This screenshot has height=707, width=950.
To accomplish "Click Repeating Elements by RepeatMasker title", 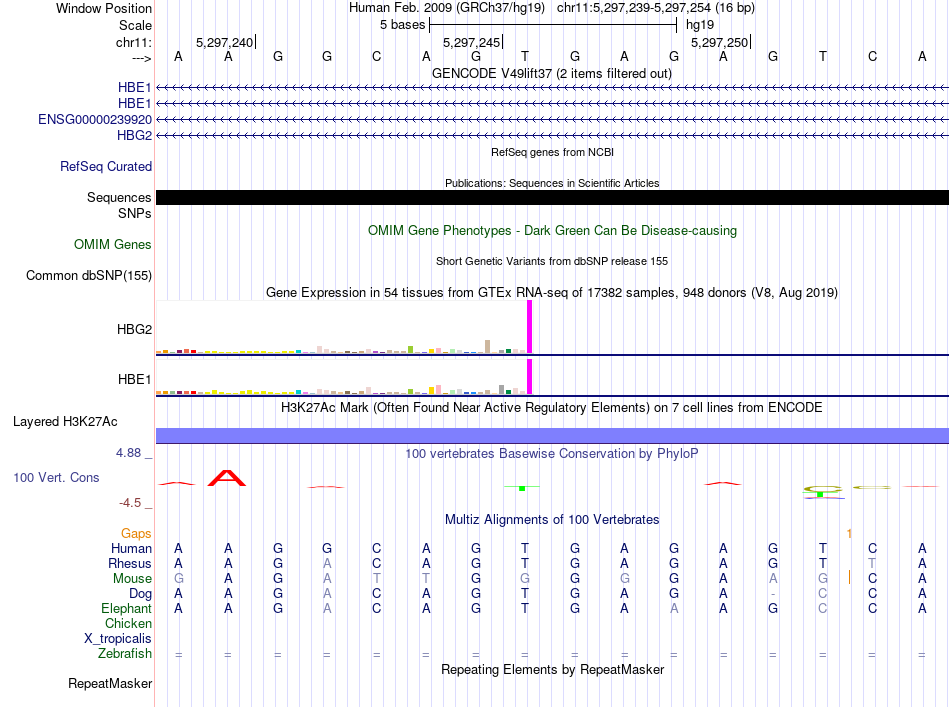I will [552, 669].
